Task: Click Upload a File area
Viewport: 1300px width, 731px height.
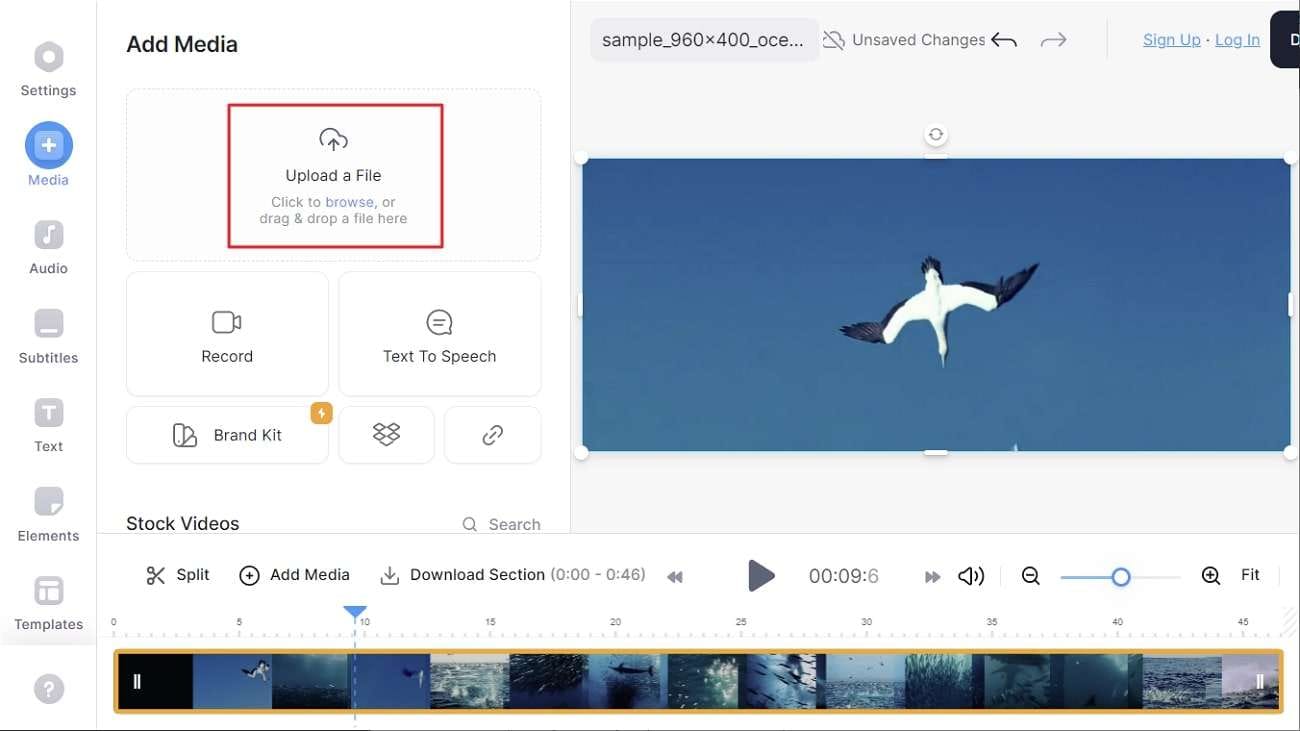Action: 334,175
